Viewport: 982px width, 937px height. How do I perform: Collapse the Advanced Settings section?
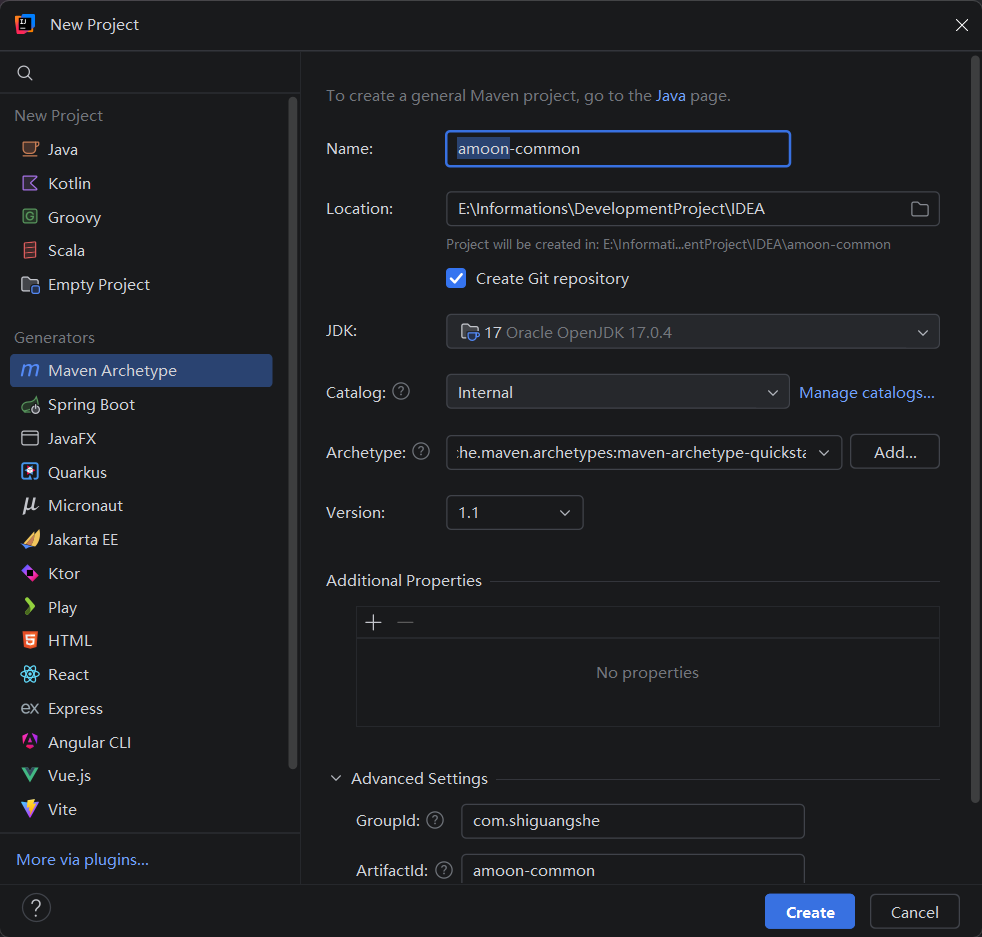coord(336,778)
